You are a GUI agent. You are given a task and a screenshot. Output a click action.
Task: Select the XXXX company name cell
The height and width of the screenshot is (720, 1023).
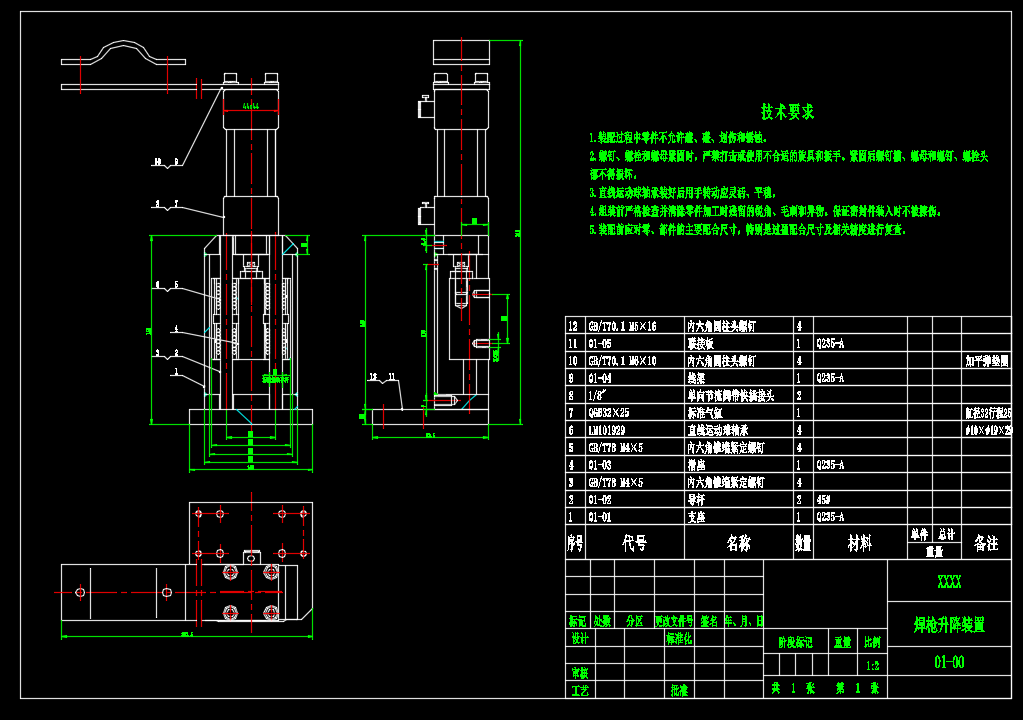(x=949, y=581)
